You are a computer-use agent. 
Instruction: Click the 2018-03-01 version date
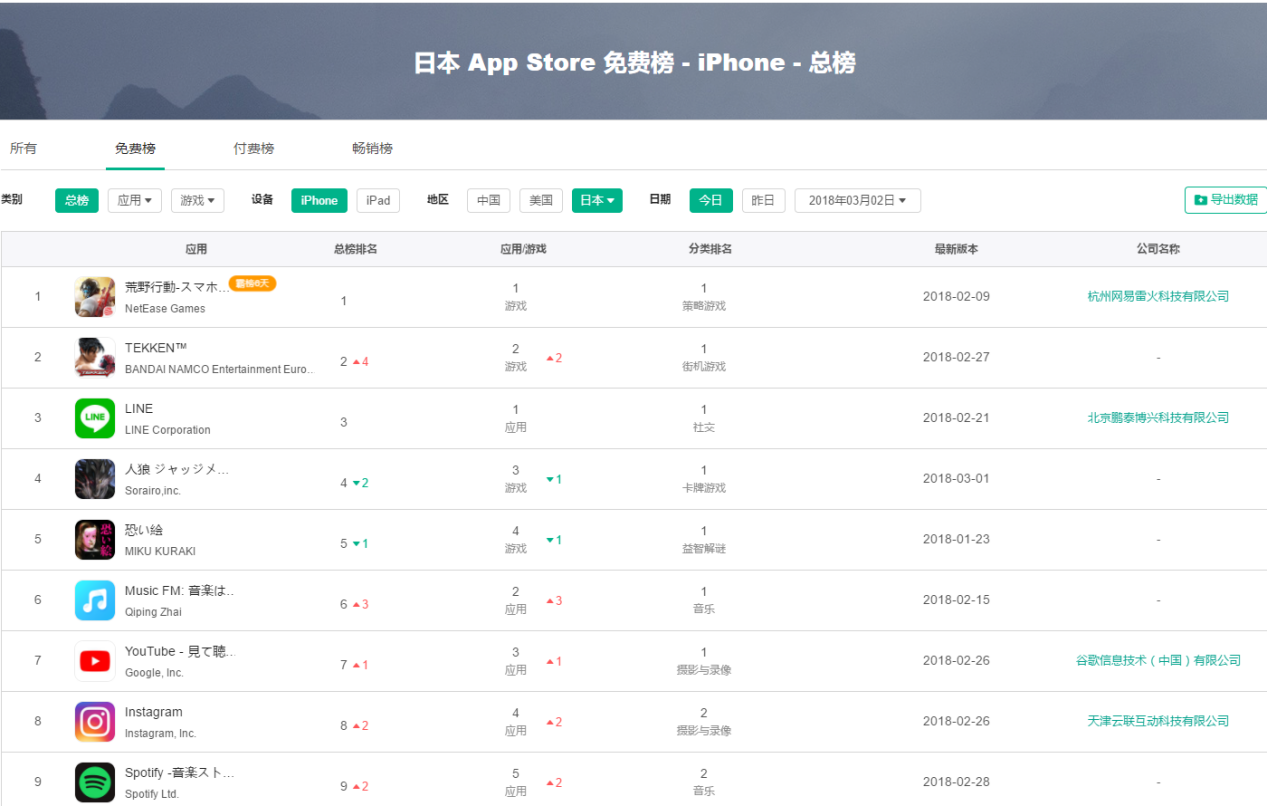pyautogui.click(x=956, y=478)
